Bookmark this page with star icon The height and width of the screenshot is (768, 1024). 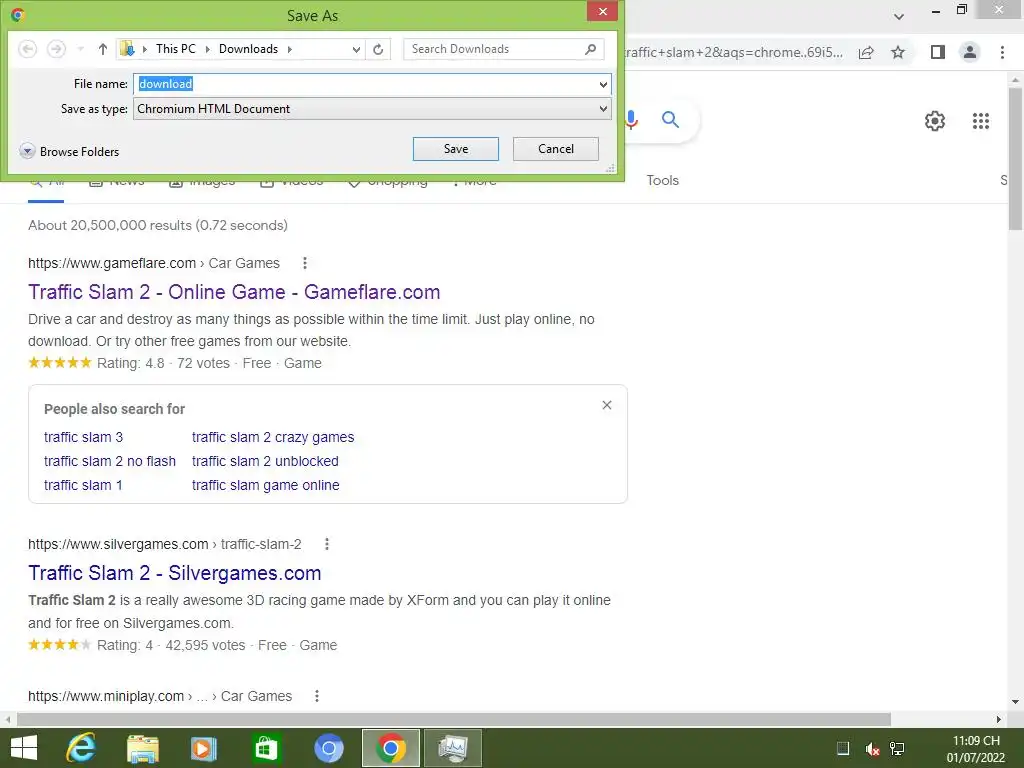click(898, 52)
